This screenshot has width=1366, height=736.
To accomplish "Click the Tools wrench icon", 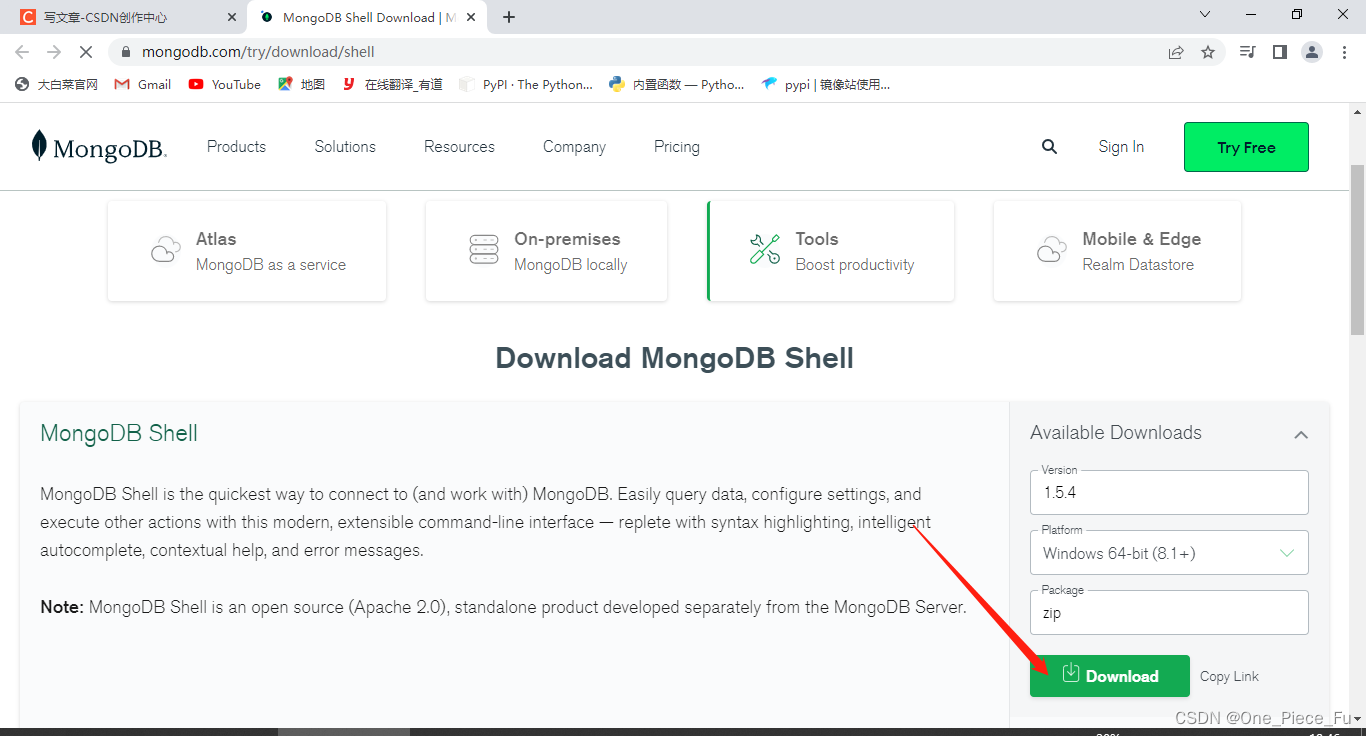I will 765,249.
